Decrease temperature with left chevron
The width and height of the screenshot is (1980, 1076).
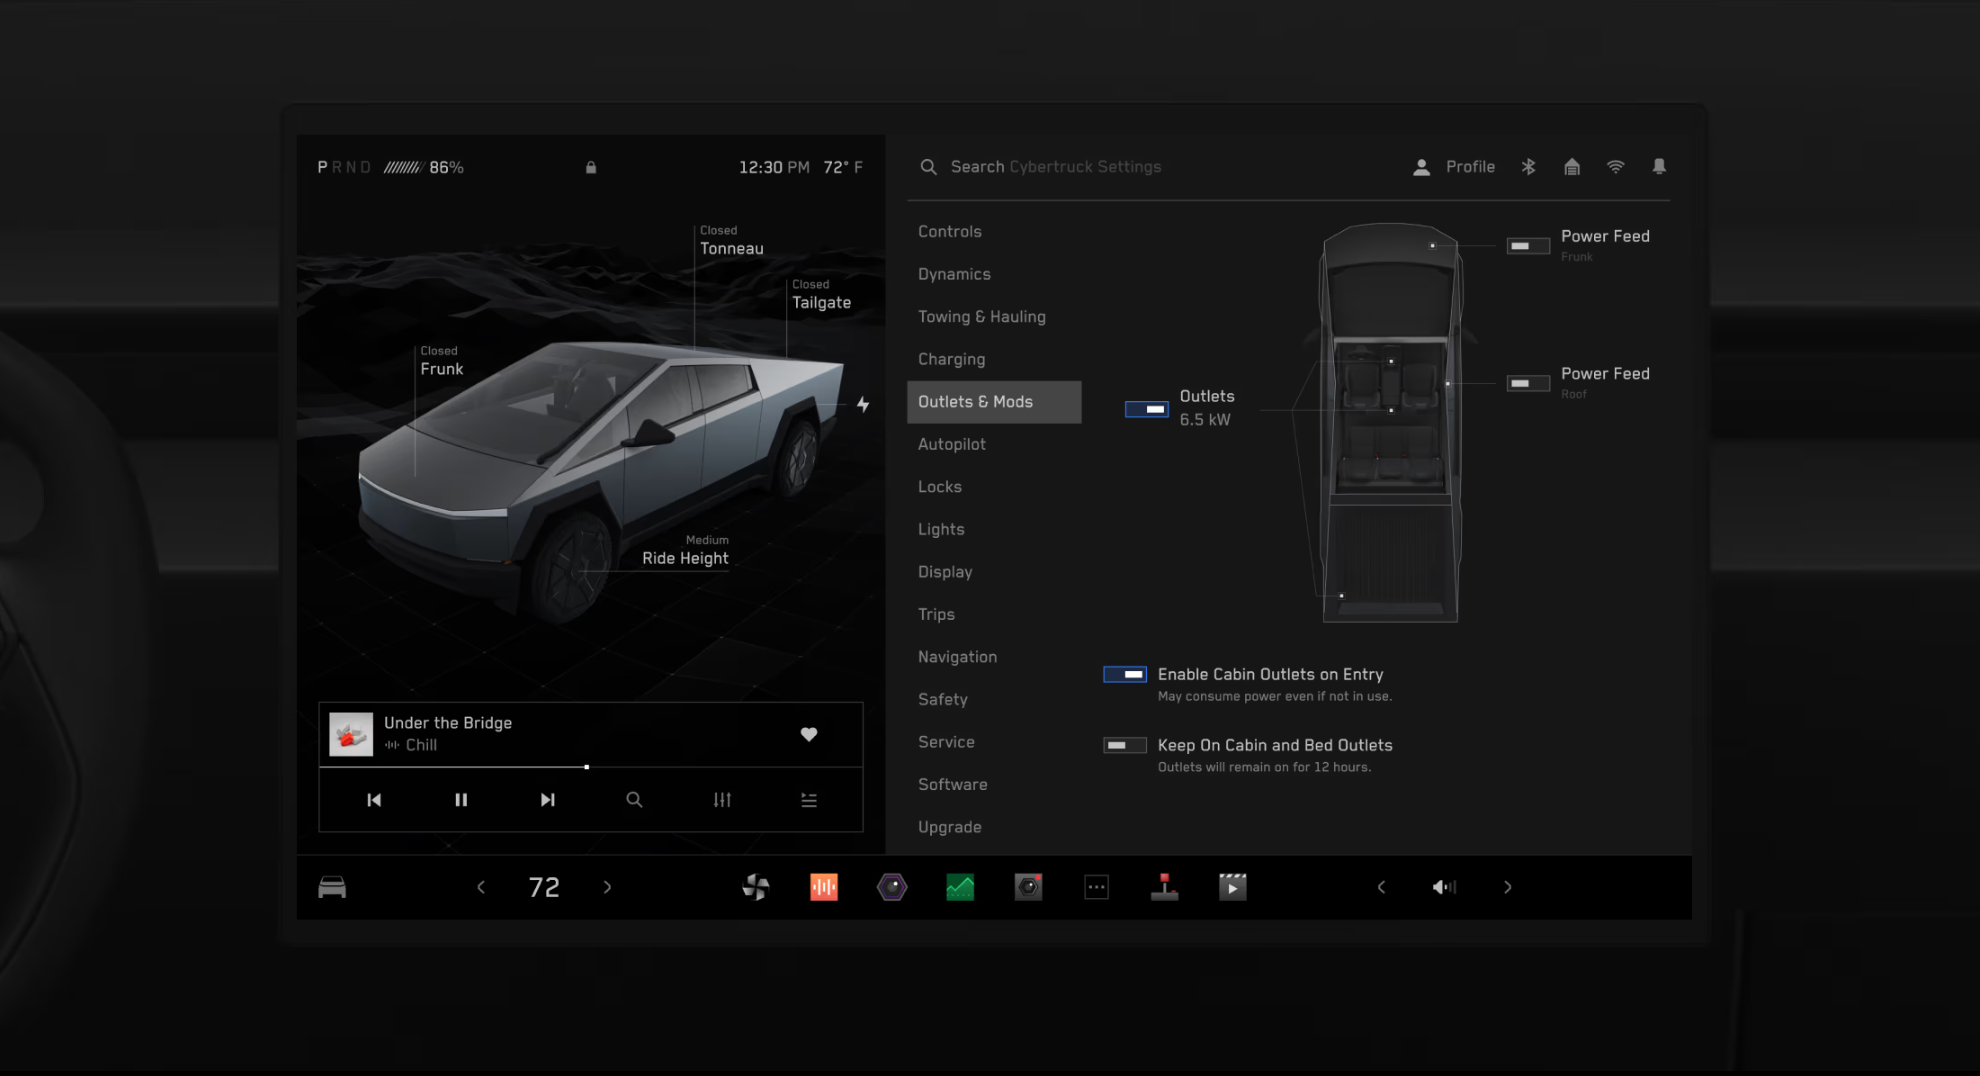(481, 887)
